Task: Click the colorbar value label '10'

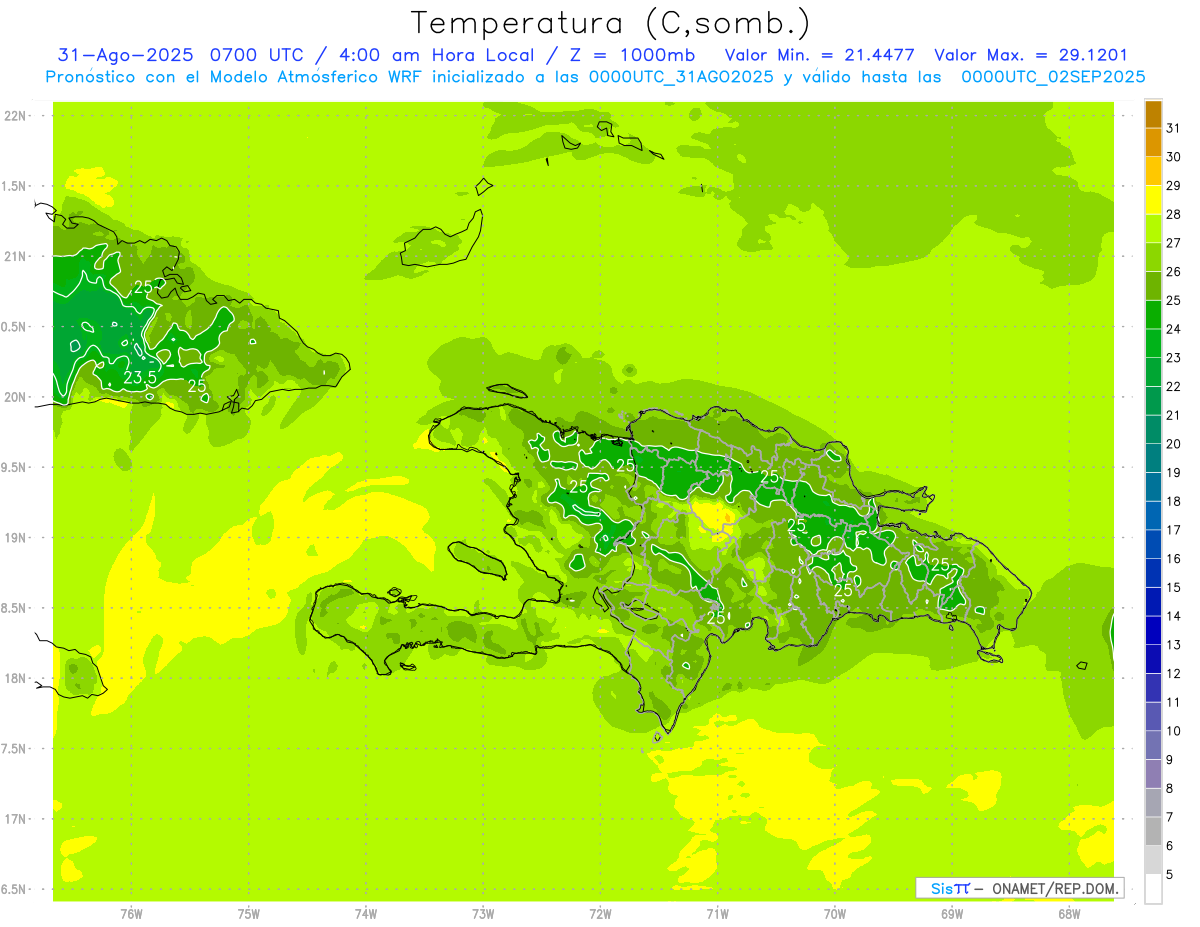Action: (1174, 731)
